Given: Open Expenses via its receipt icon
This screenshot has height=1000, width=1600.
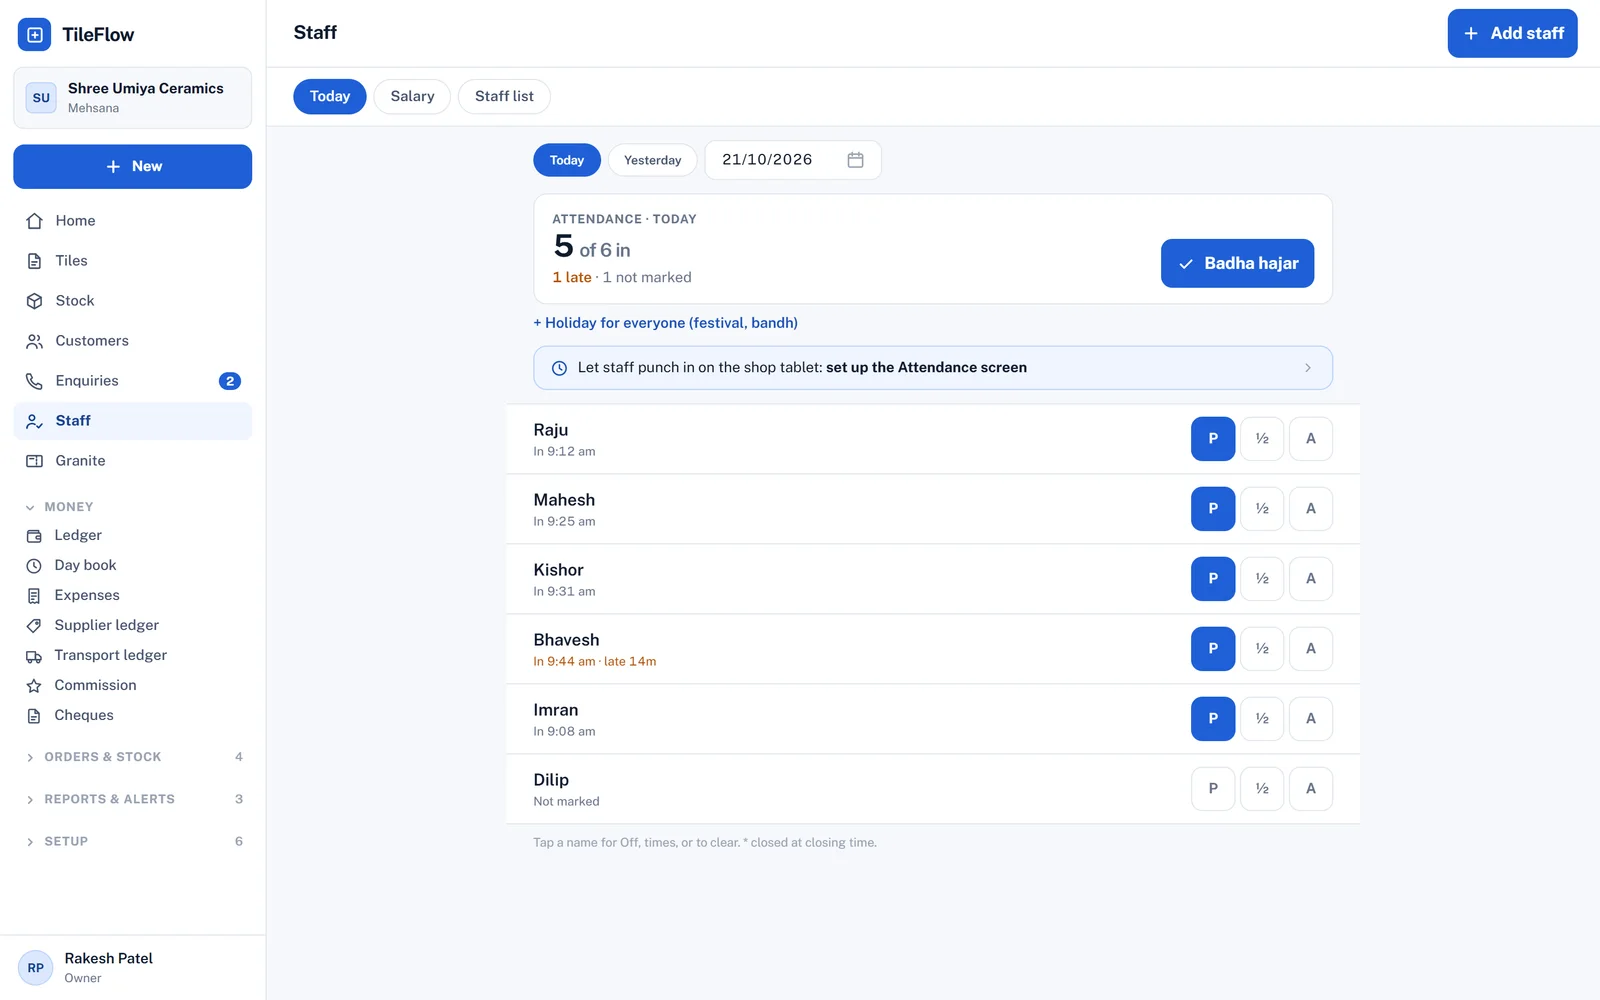Looking at the screenshot, I should pyautogui.click(x=34, y=596).
